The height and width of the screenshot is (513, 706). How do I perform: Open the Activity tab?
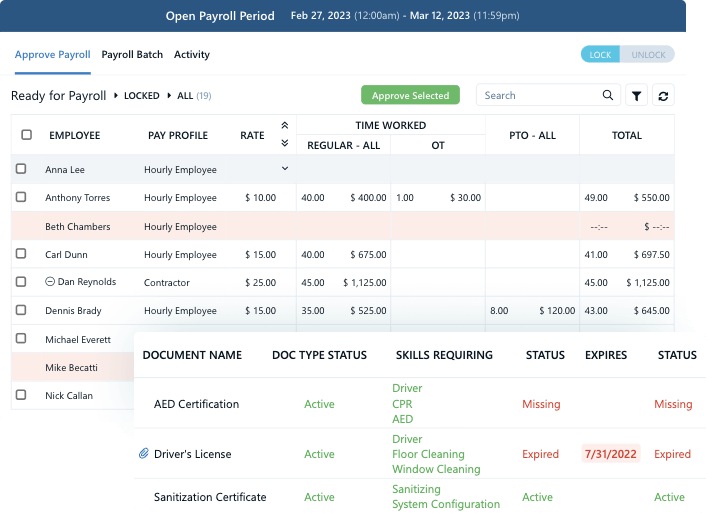192,55
